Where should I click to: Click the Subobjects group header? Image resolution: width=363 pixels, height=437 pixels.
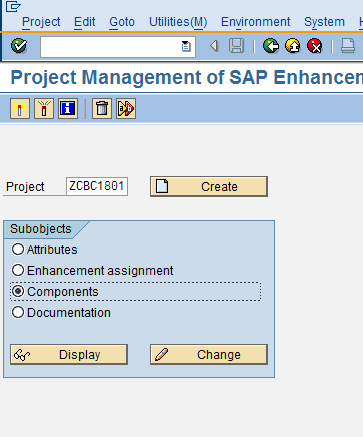pyautogui.click(x=41, y=229)
